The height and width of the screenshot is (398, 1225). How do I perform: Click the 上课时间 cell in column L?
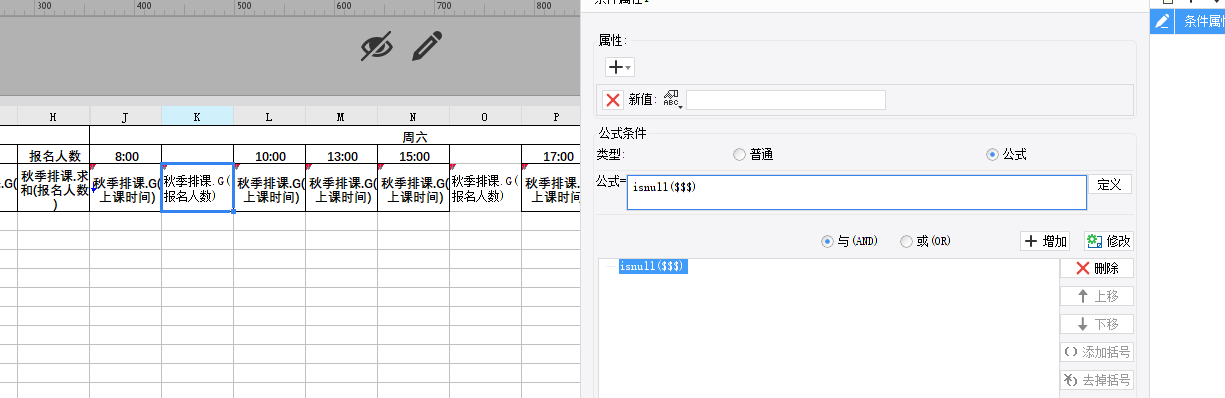(x=269, y=188)
